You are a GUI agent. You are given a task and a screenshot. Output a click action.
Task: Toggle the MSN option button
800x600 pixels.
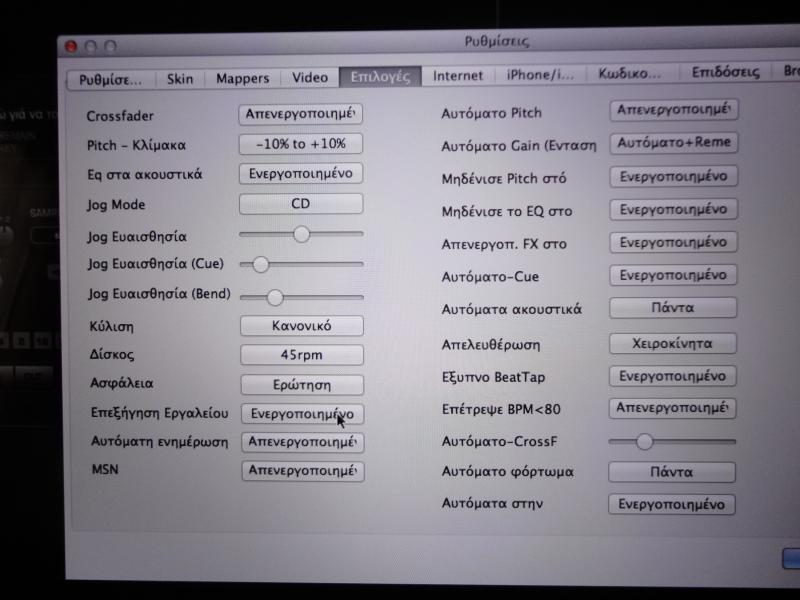[302, 470]
